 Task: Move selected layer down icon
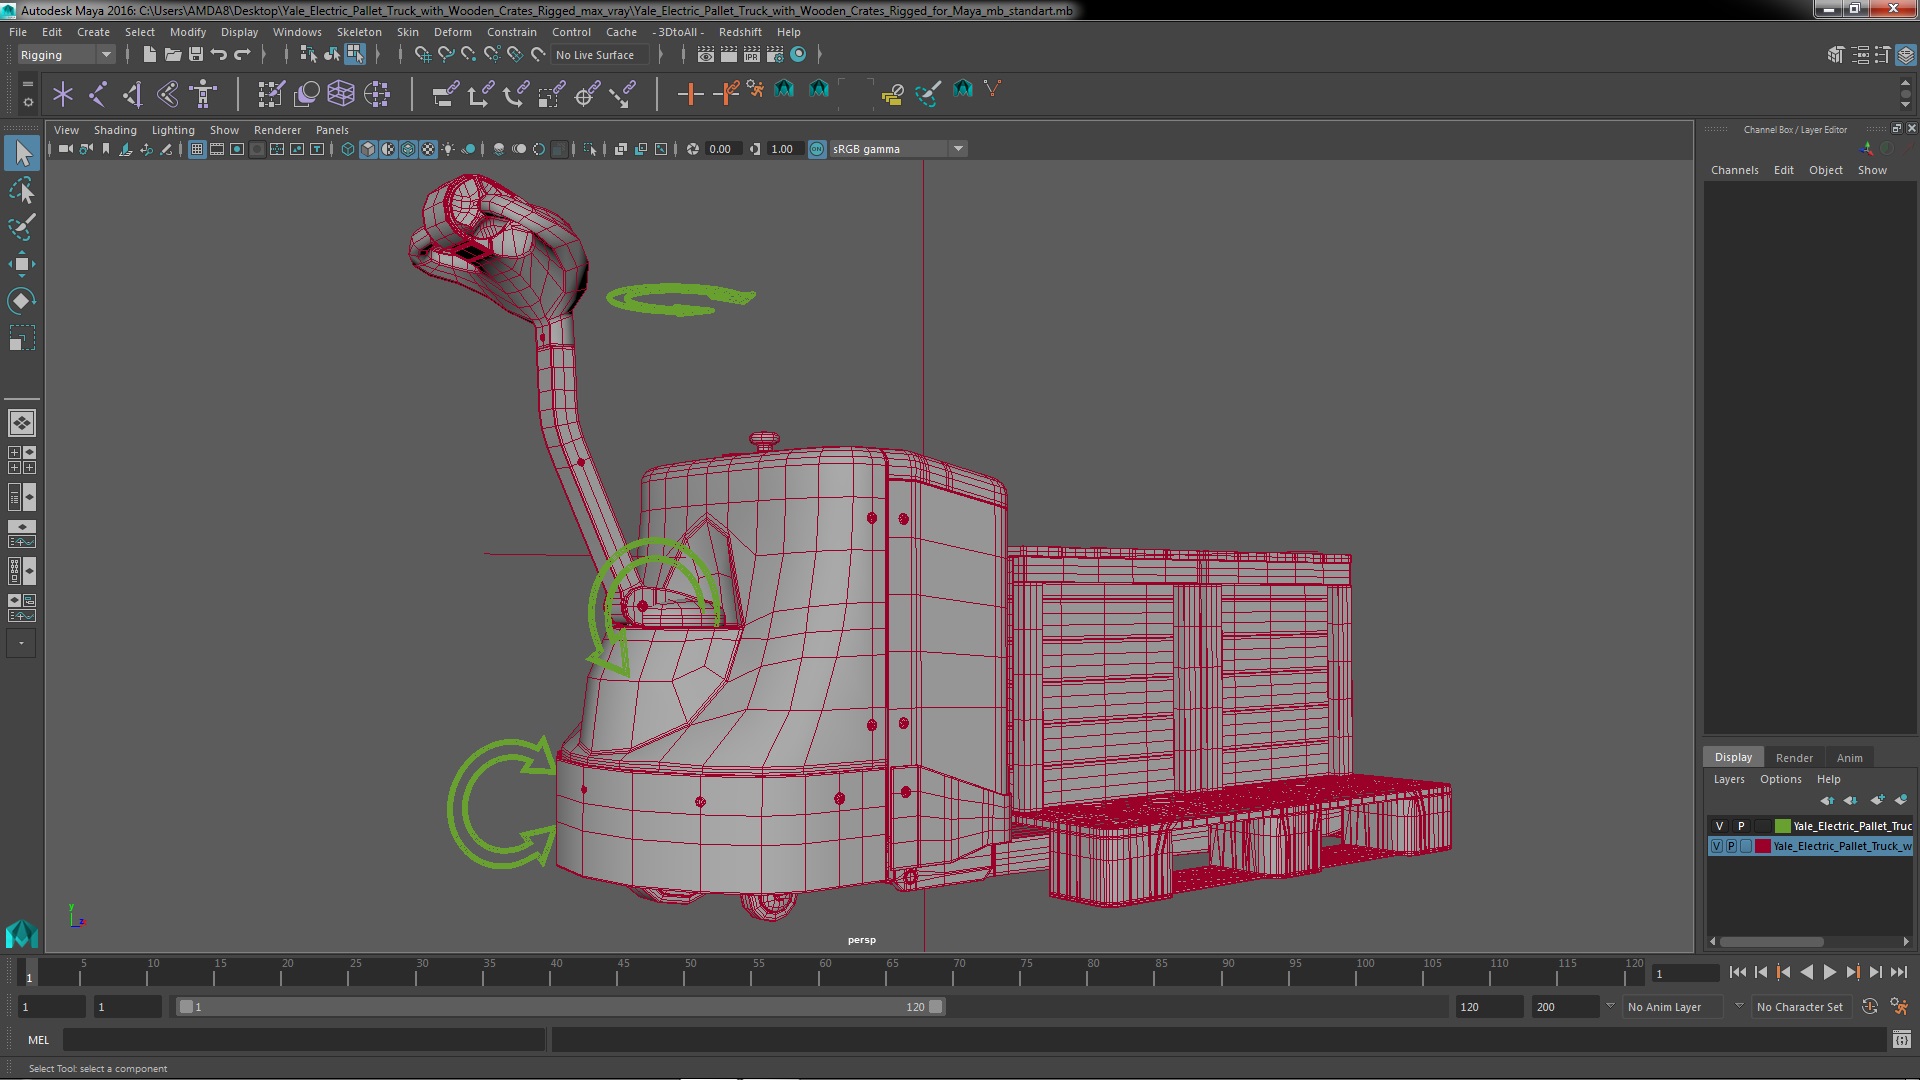click(1851, 800)
